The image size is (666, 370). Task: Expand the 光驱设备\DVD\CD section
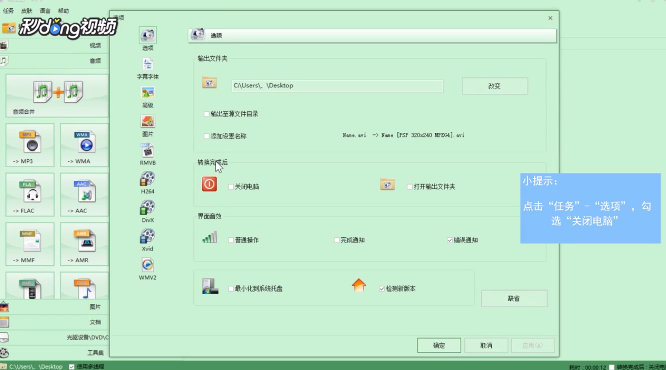[x=54, y=337]
